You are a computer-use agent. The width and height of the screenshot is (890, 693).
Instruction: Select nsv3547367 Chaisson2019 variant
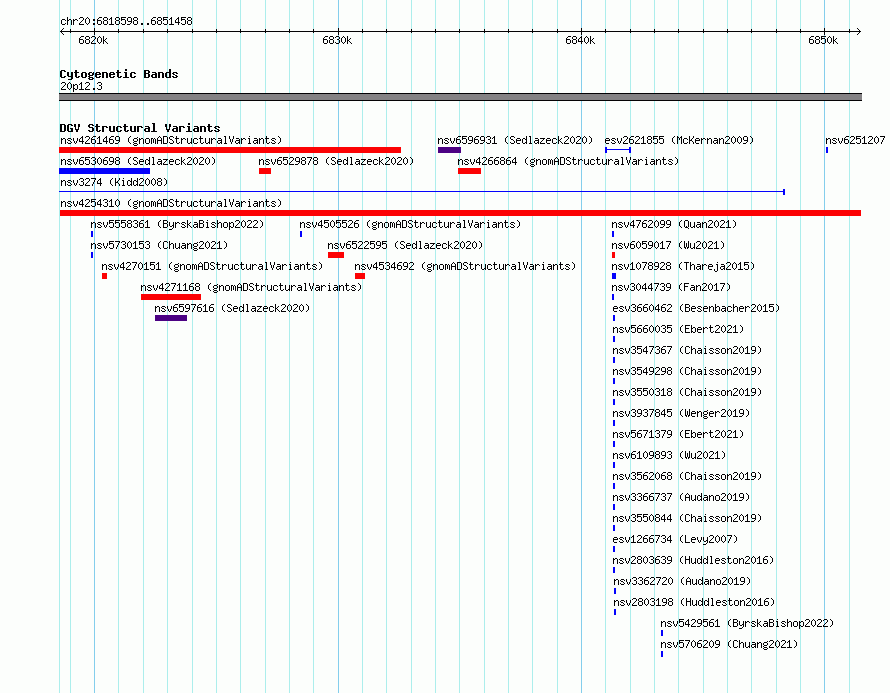(x=687, y=350)
